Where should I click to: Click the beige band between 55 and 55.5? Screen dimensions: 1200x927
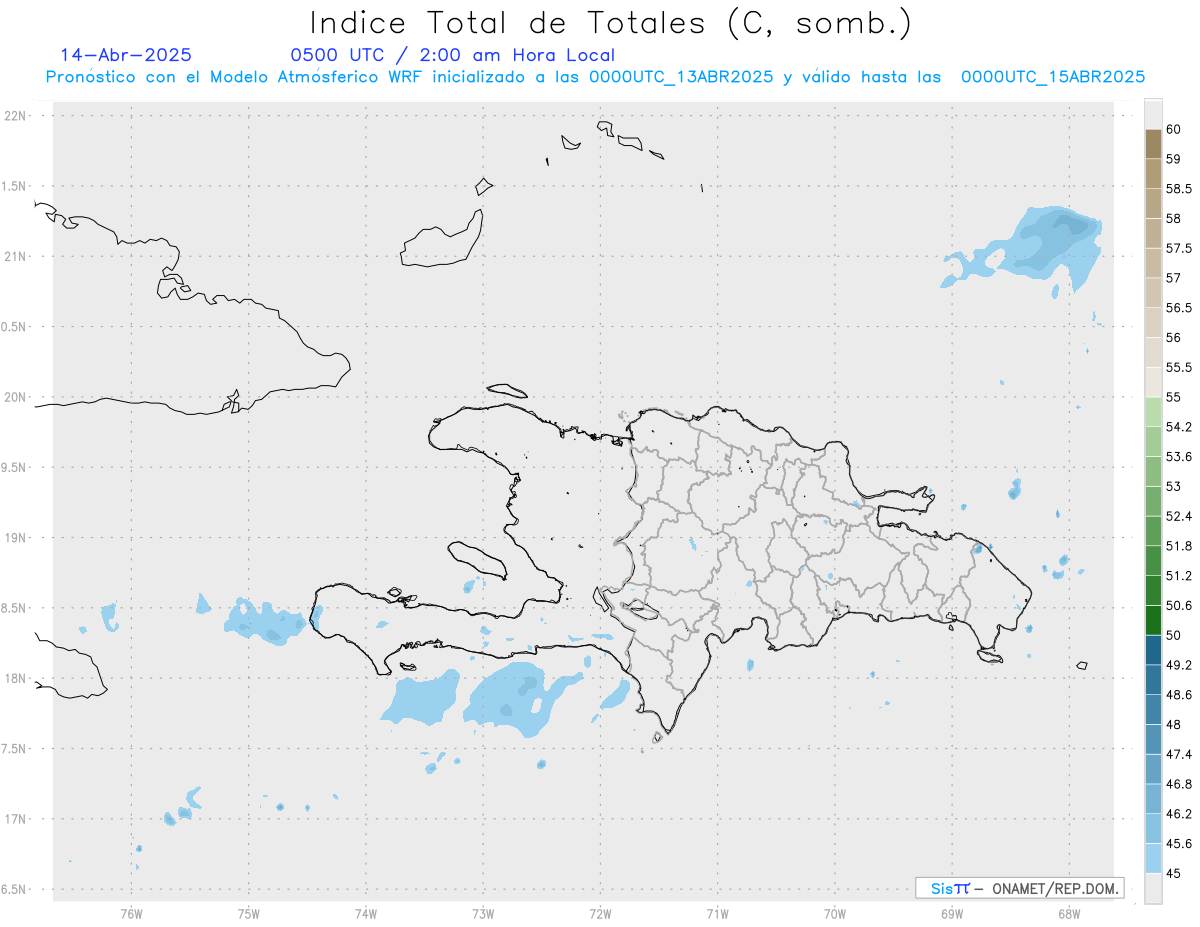pos(1153,382)
